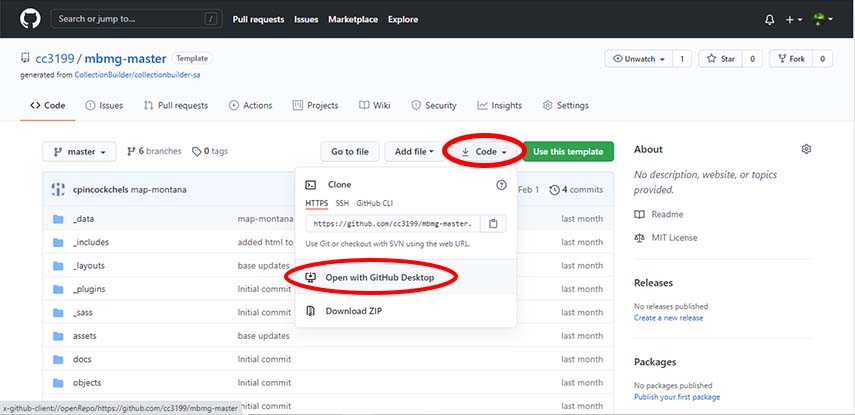Switch to the Issues tab
Image resolution: width=855 pixels, height=415 pixels.
[x=104, y=105]
